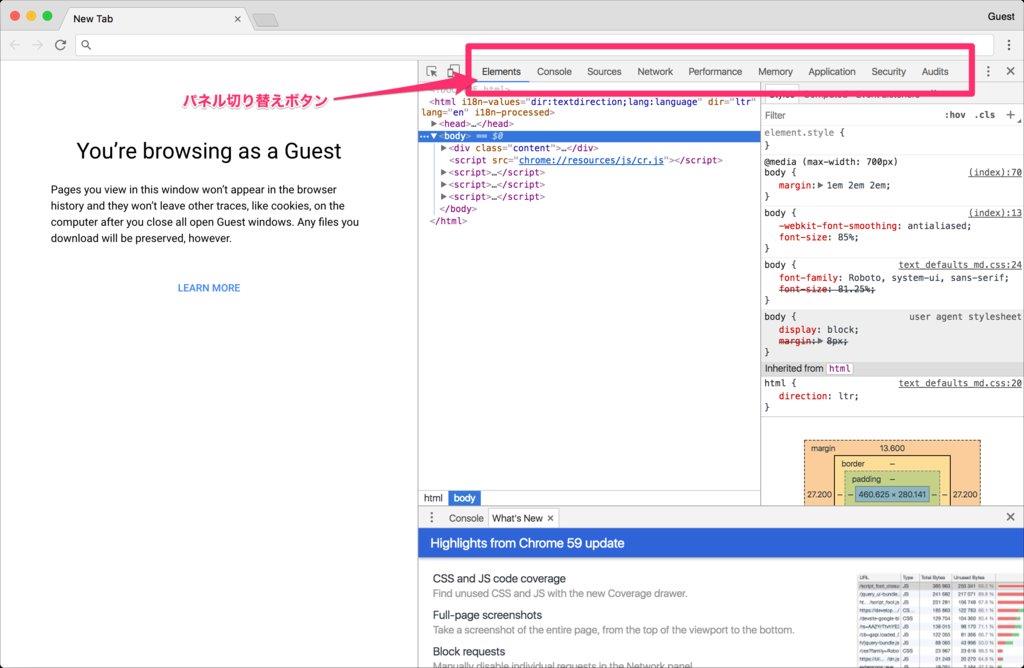Click the display: block declaration
The image size is (1024, 668).
pos(818,330)
